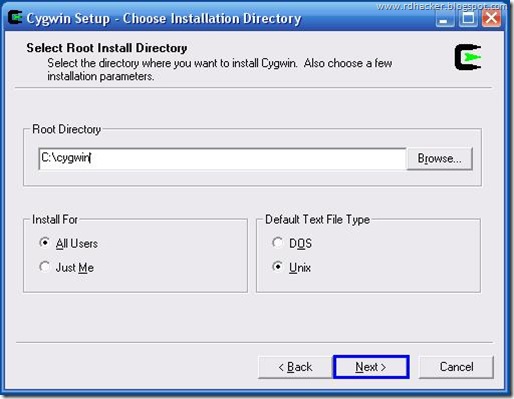Click the Browse... button
The height and width of the screenshot is (399, 514).
coord(439,159)
